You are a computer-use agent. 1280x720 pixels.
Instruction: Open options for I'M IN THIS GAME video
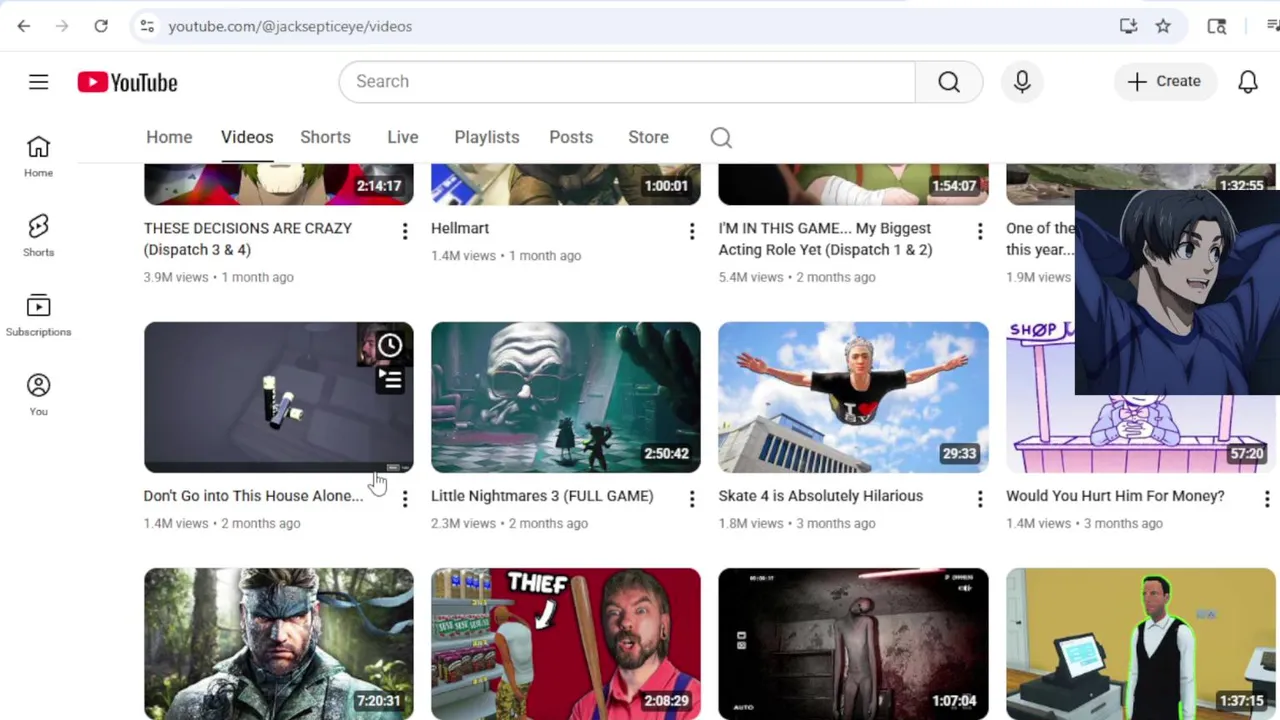[979, 232]
